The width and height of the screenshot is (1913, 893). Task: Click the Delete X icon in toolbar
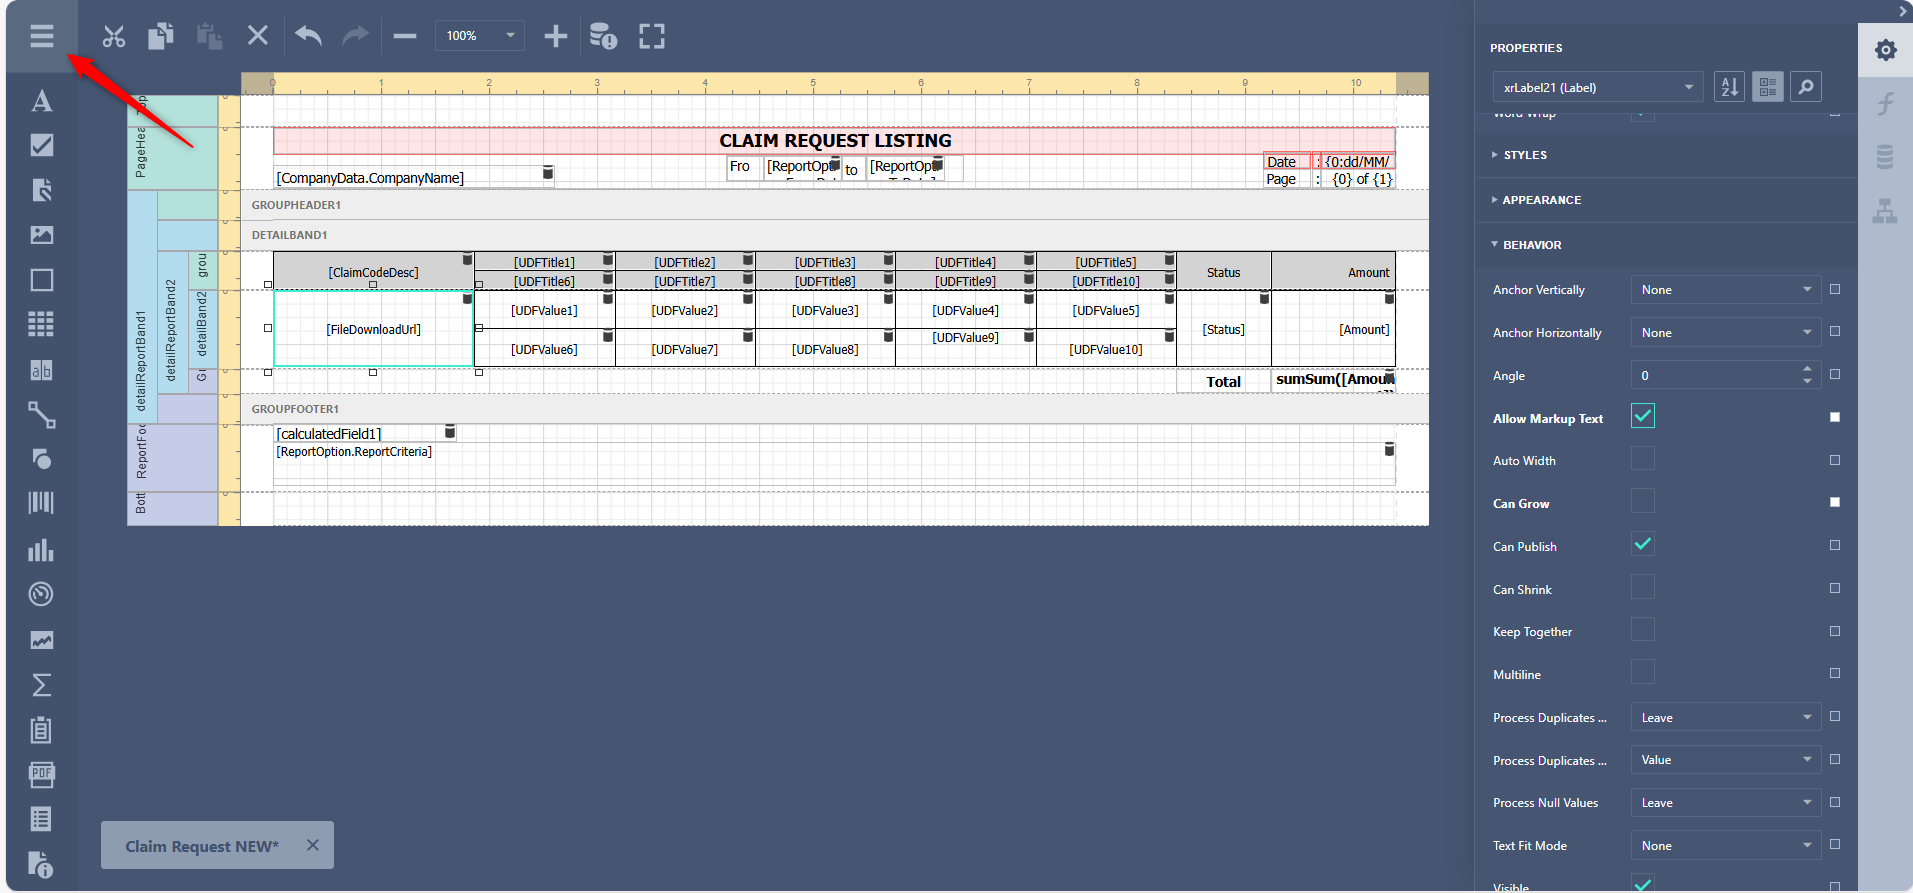258,36
